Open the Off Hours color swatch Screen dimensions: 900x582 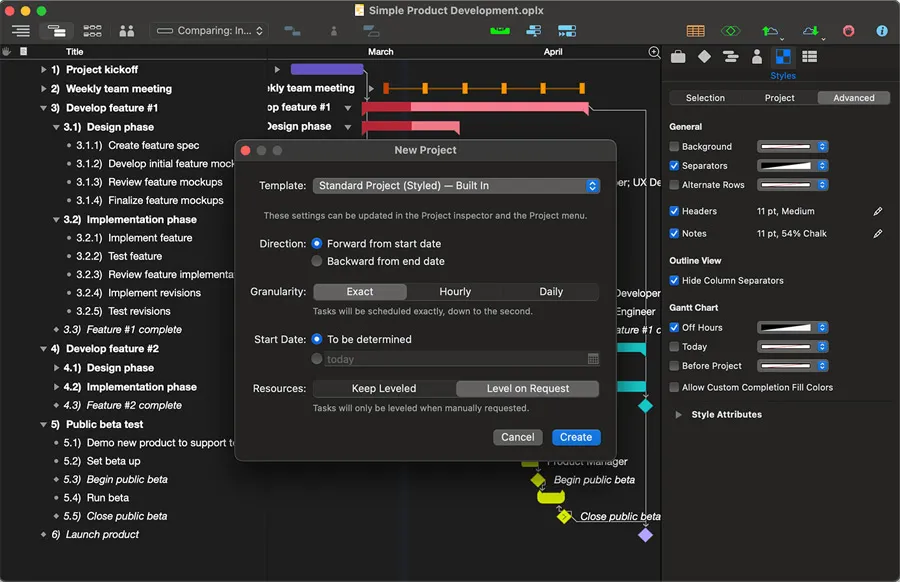792,328
